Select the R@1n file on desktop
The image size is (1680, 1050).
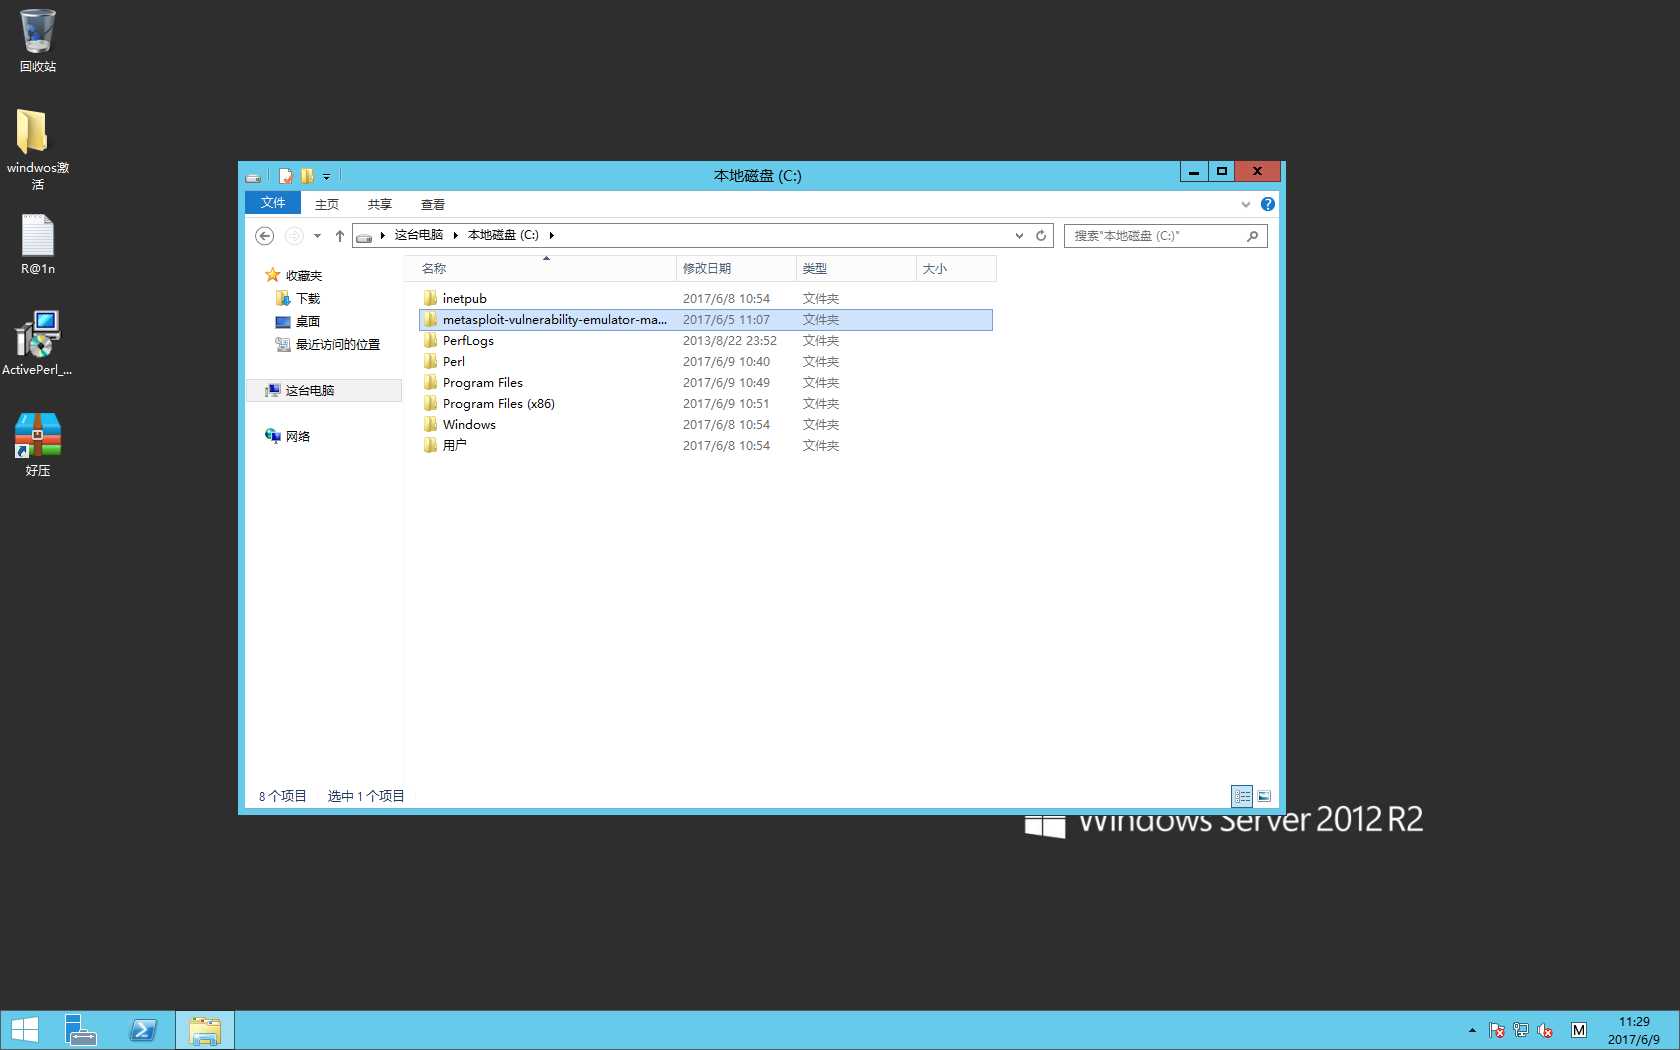(x=38, y=245)
